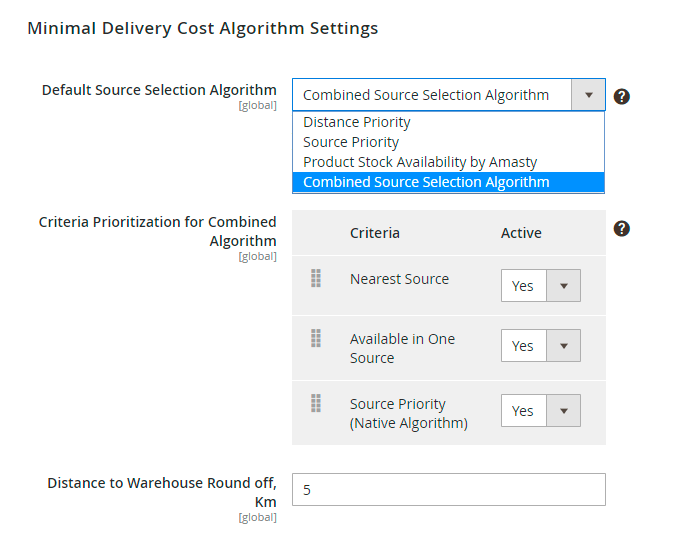Click the Source Priority (Native Algorithm) label
Viewport: 684px width, 536px height.
tap(408, 413)
